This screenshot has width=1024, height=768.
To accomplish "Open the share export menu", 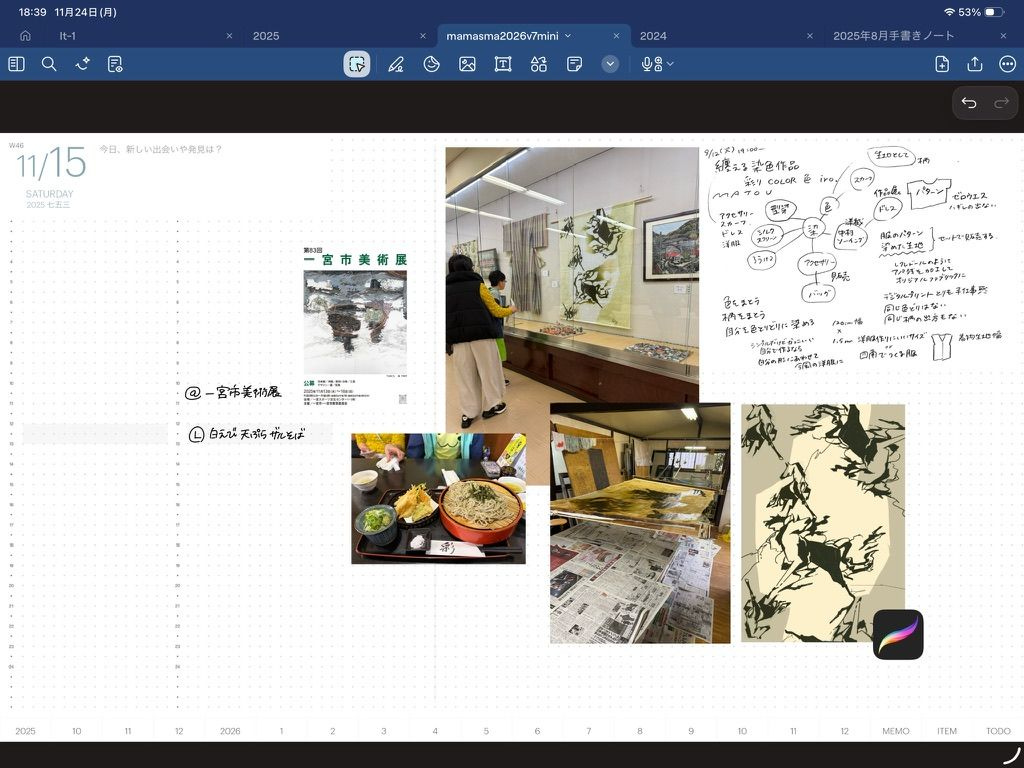I will [x=974, y=64].
